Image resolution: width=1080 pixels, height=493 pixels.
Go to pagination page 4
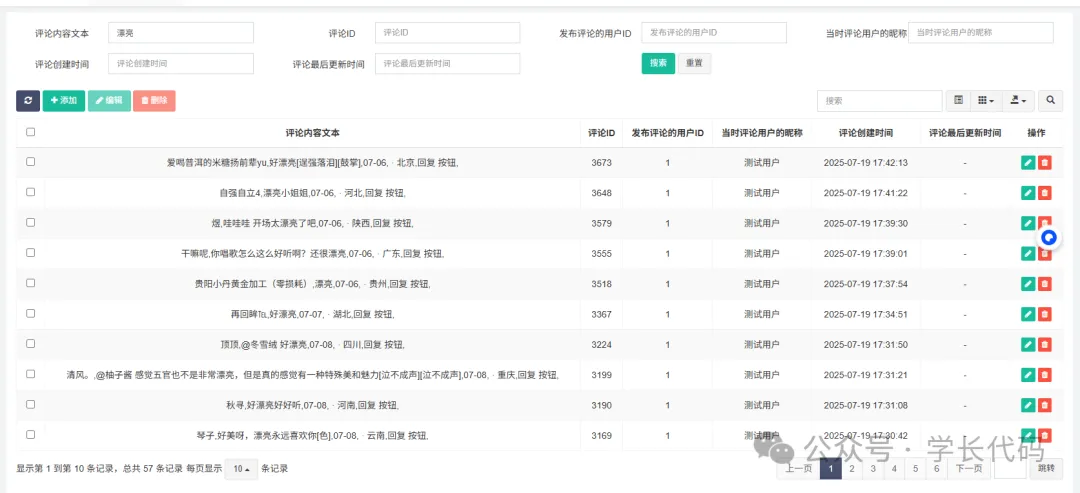click(894, 469)
